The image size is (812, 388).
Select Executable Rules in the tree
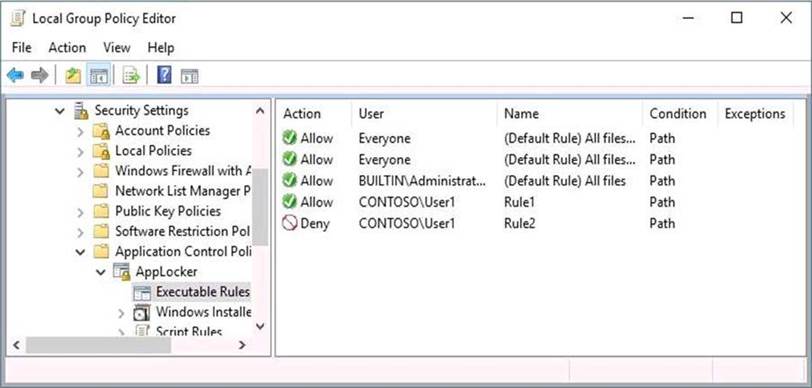(x=202, y=292)
